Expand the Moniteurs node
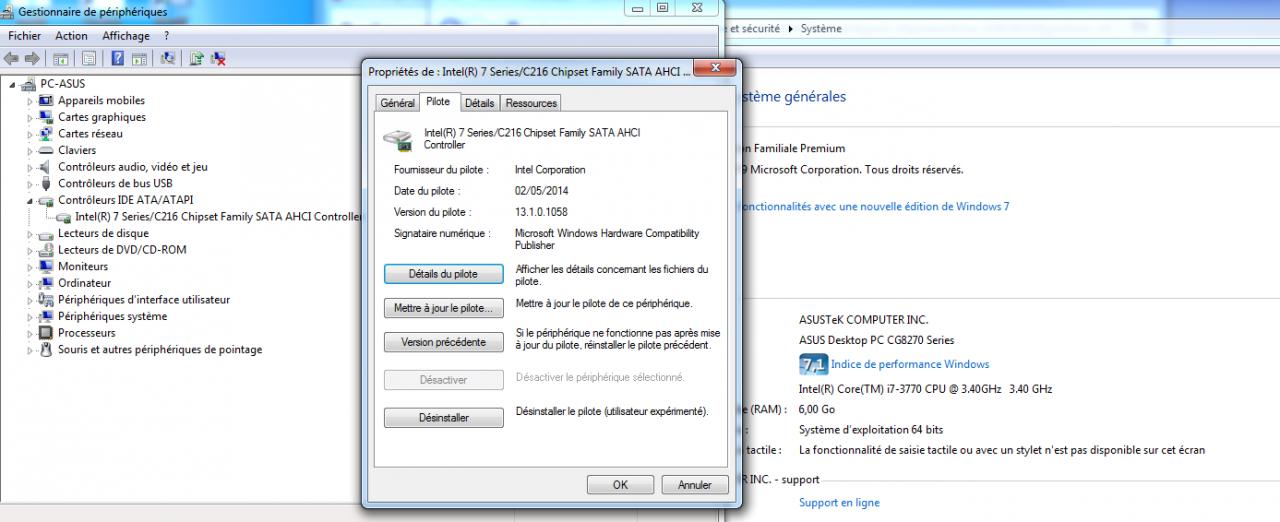Screen dimensions: 1280x522 pos(30,267)
